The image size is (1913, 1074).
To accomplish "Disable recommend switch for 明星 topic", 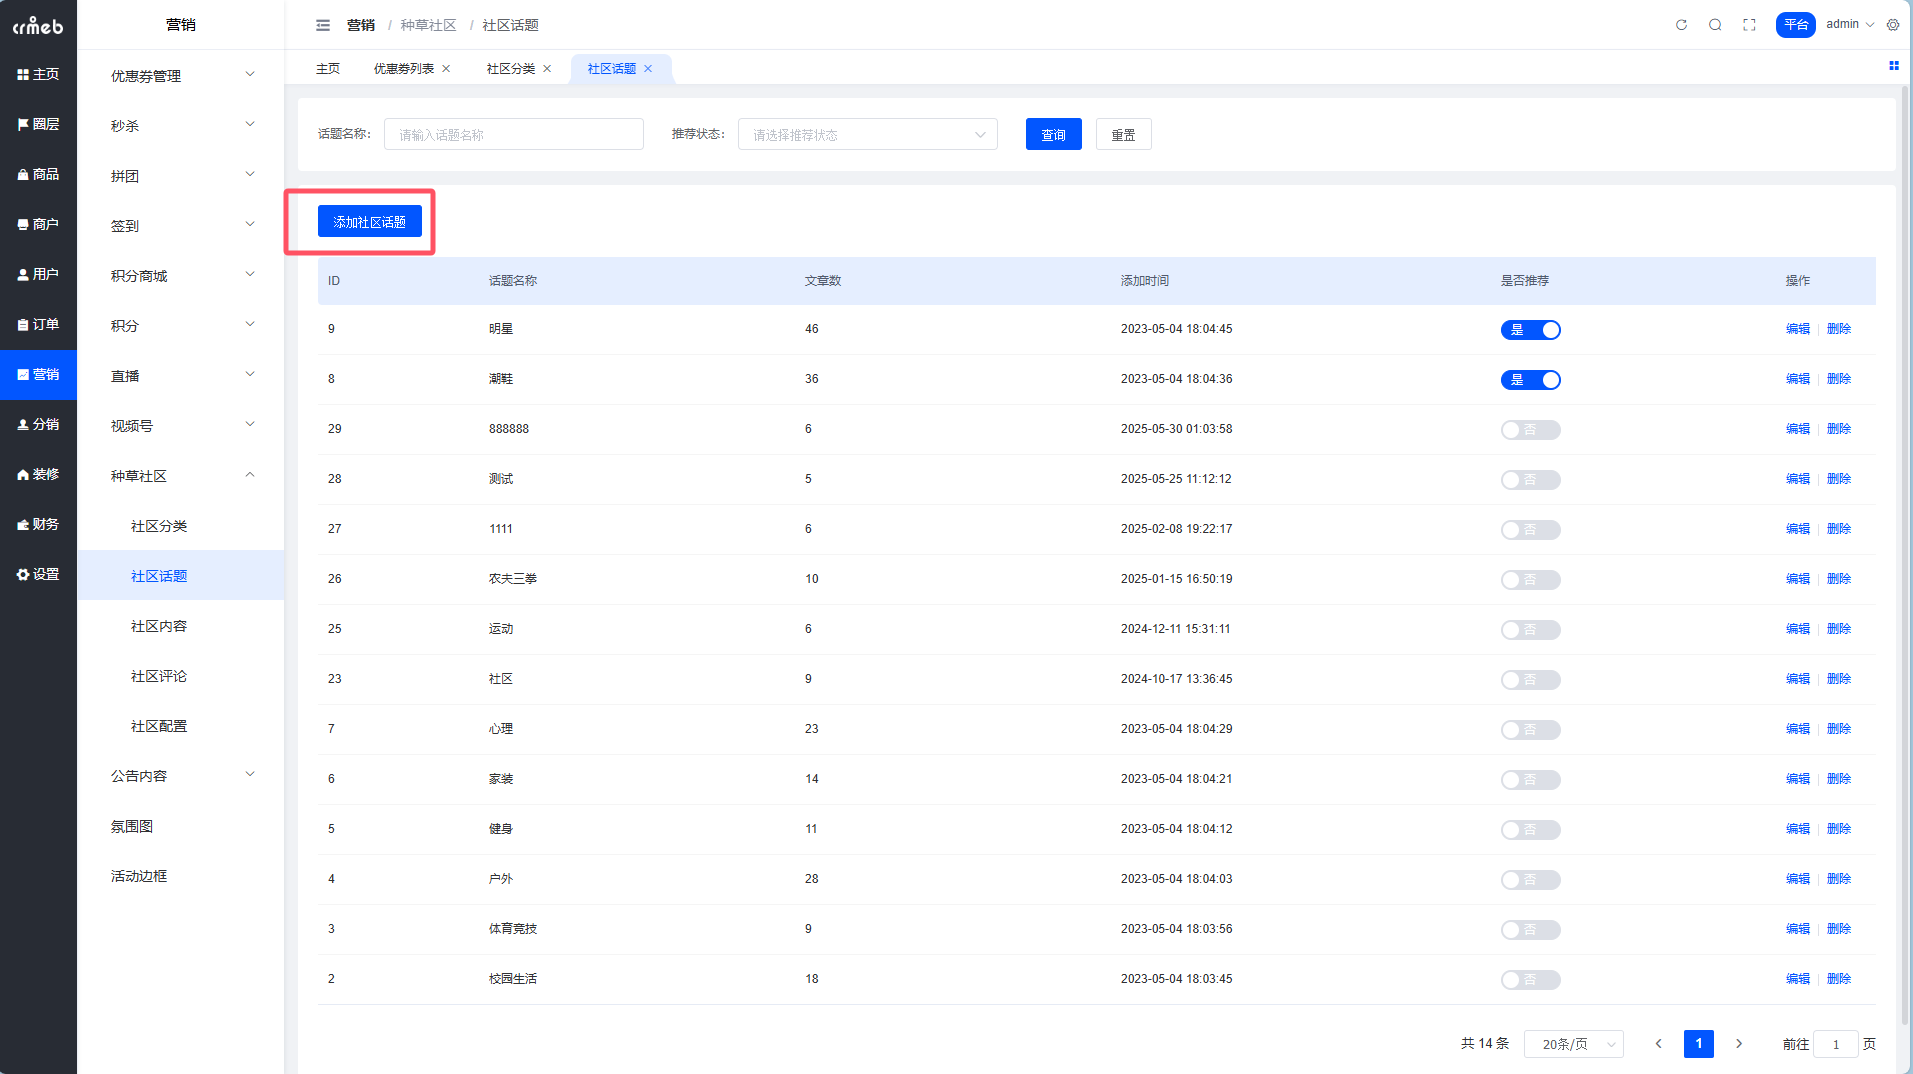I will [1530, 330].
